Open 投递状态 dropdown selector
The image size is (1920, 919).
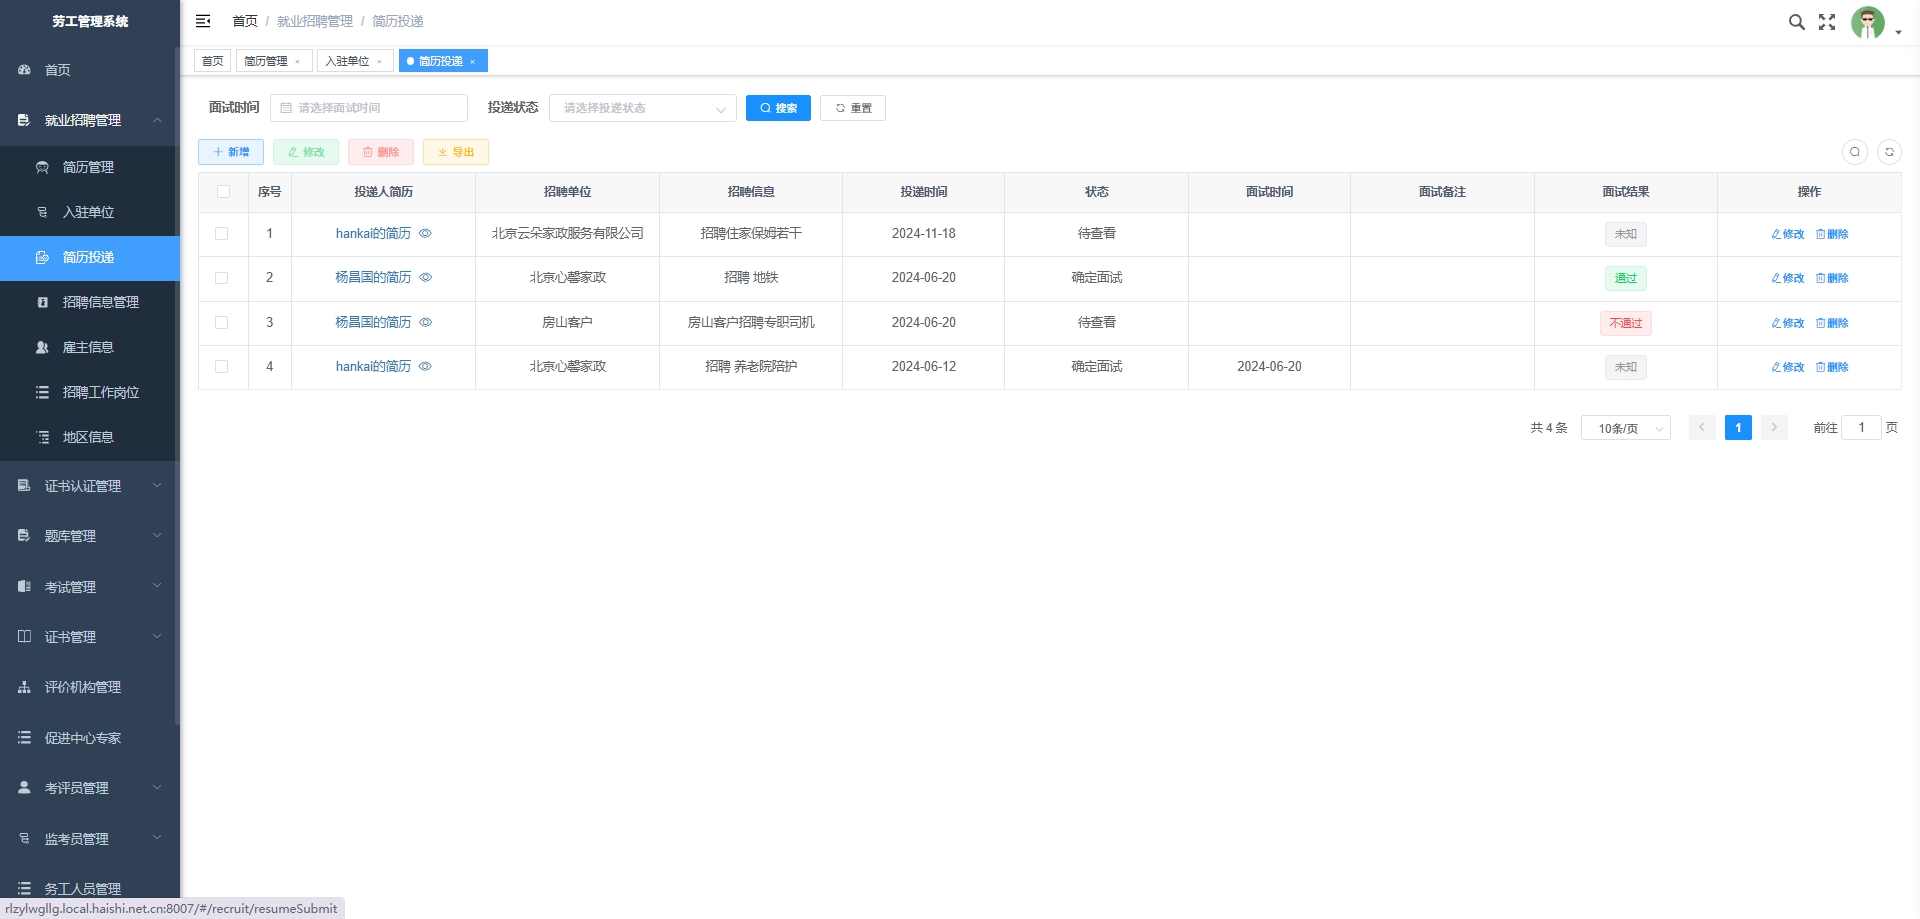(x=643, y=108)
